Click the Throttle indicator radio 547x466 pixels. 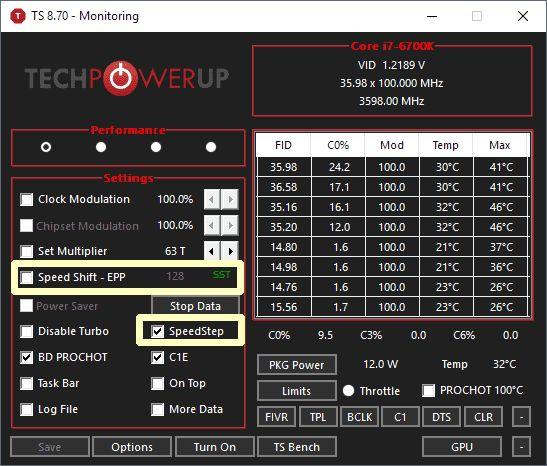(348, 391)
